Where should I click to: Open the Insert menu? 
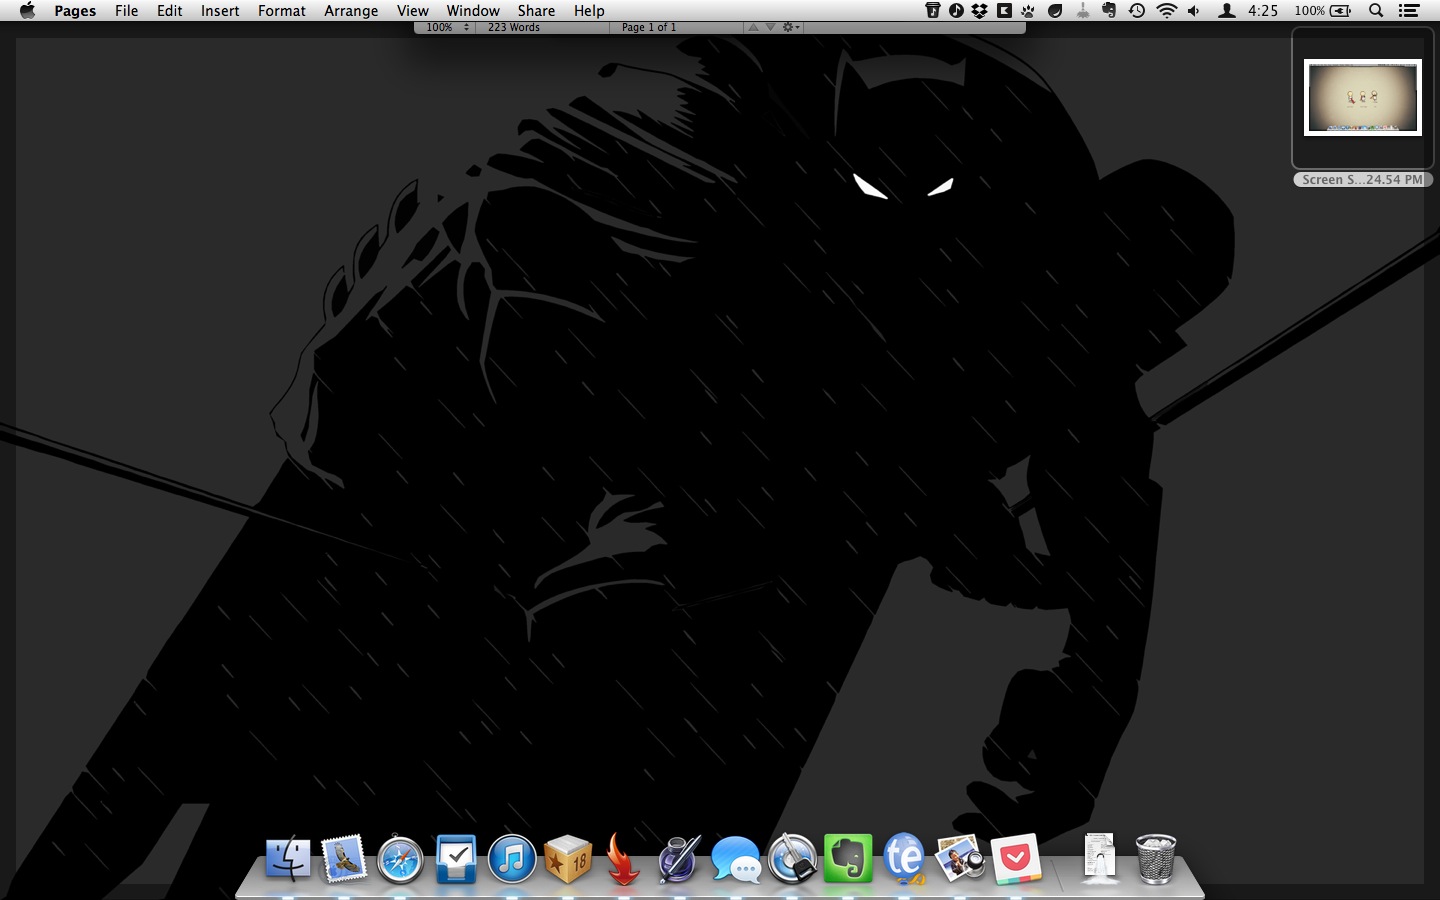coord(220,11)
